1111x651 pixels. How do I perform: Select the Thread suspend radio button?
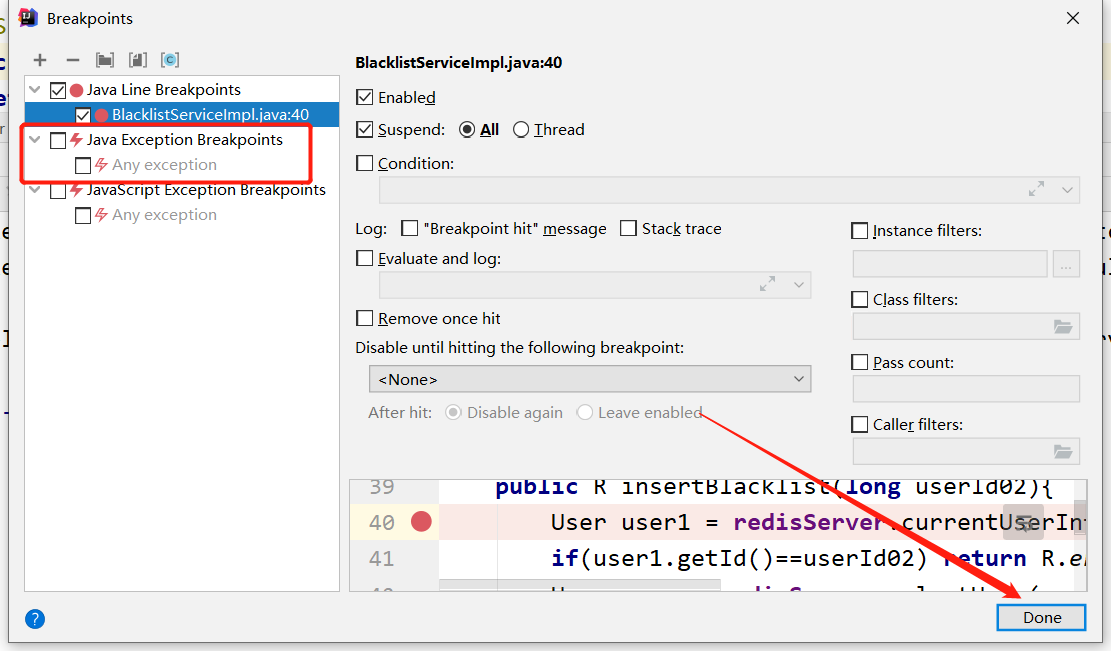[520, 129]
